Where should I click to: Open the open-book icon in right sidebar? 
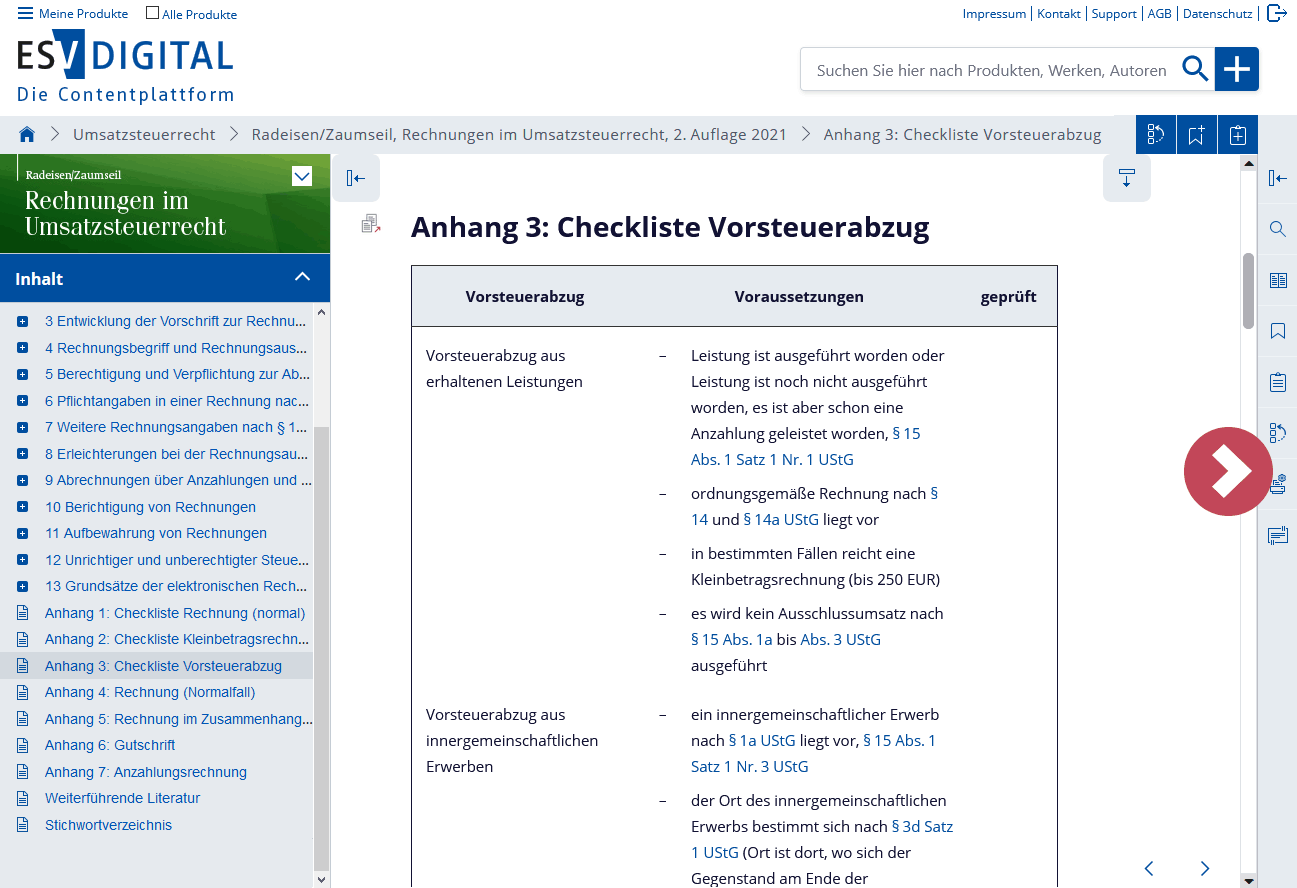tap(1277, 280)
